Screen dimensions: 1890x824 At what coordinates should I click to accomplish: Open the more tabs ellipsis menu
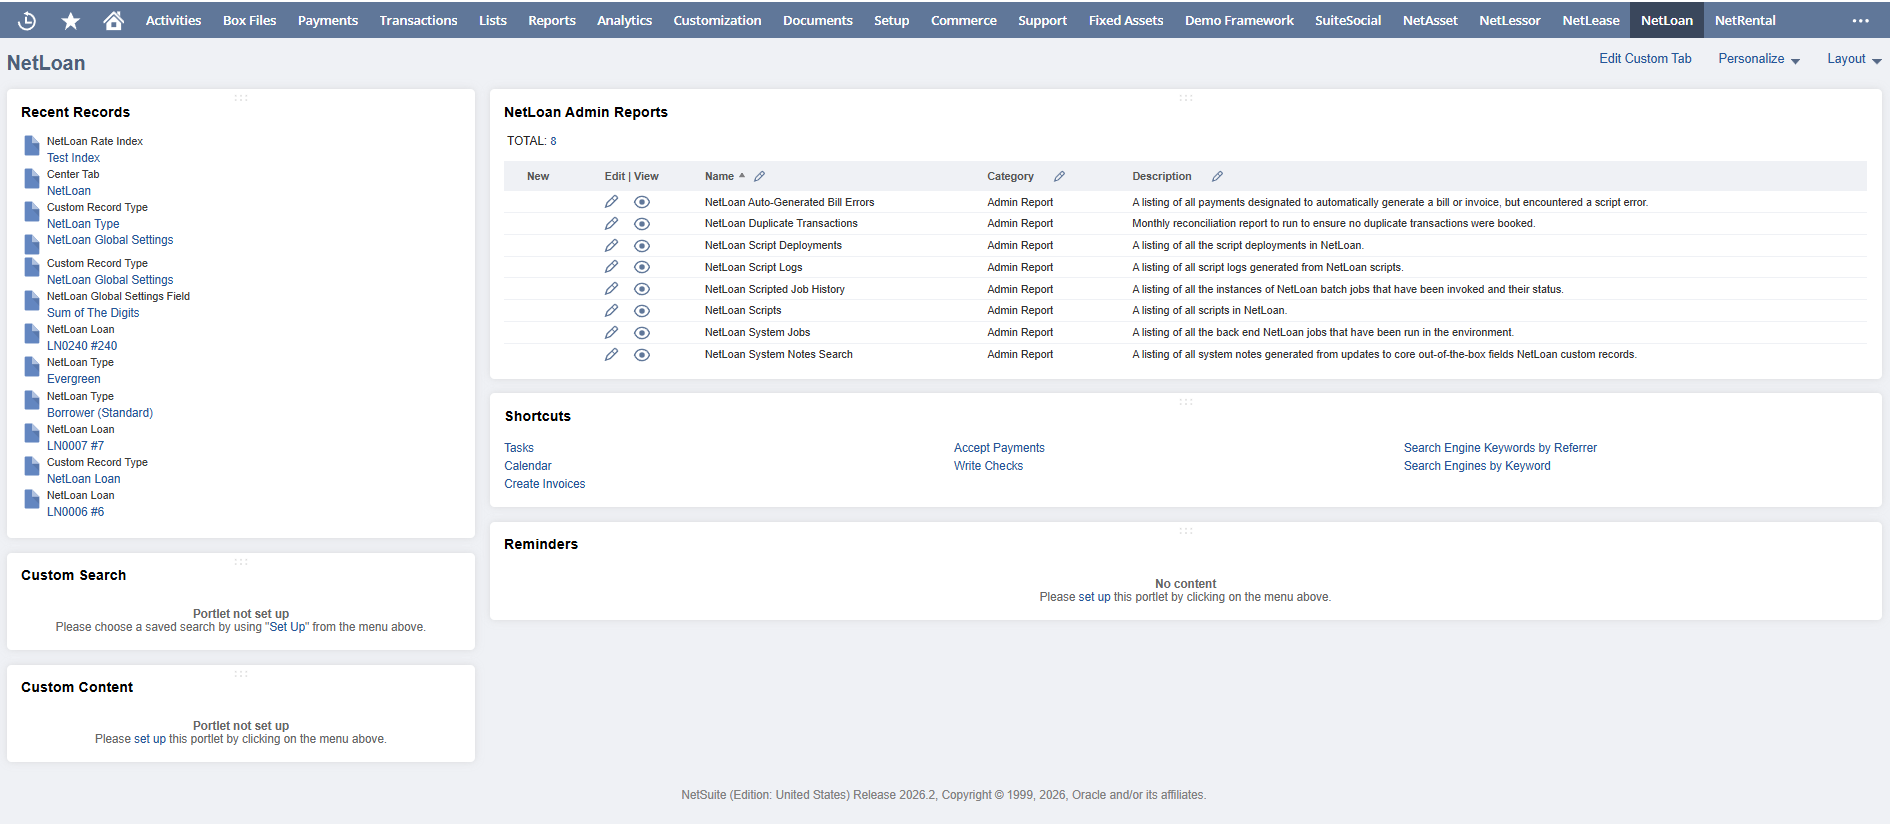click(1860, 20)
